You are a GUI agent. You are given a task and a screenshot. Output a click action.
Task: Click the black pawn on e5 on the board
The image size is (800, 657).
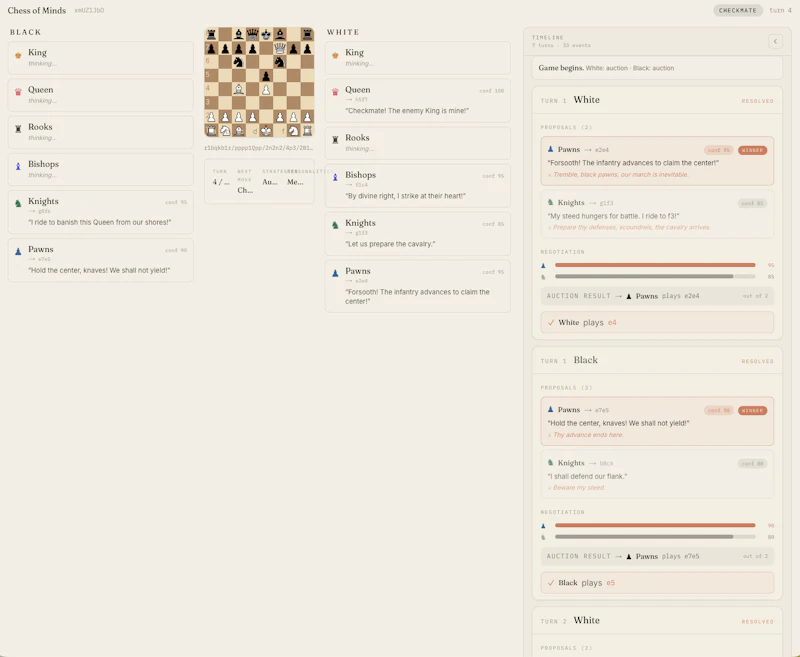pos(266,76)
